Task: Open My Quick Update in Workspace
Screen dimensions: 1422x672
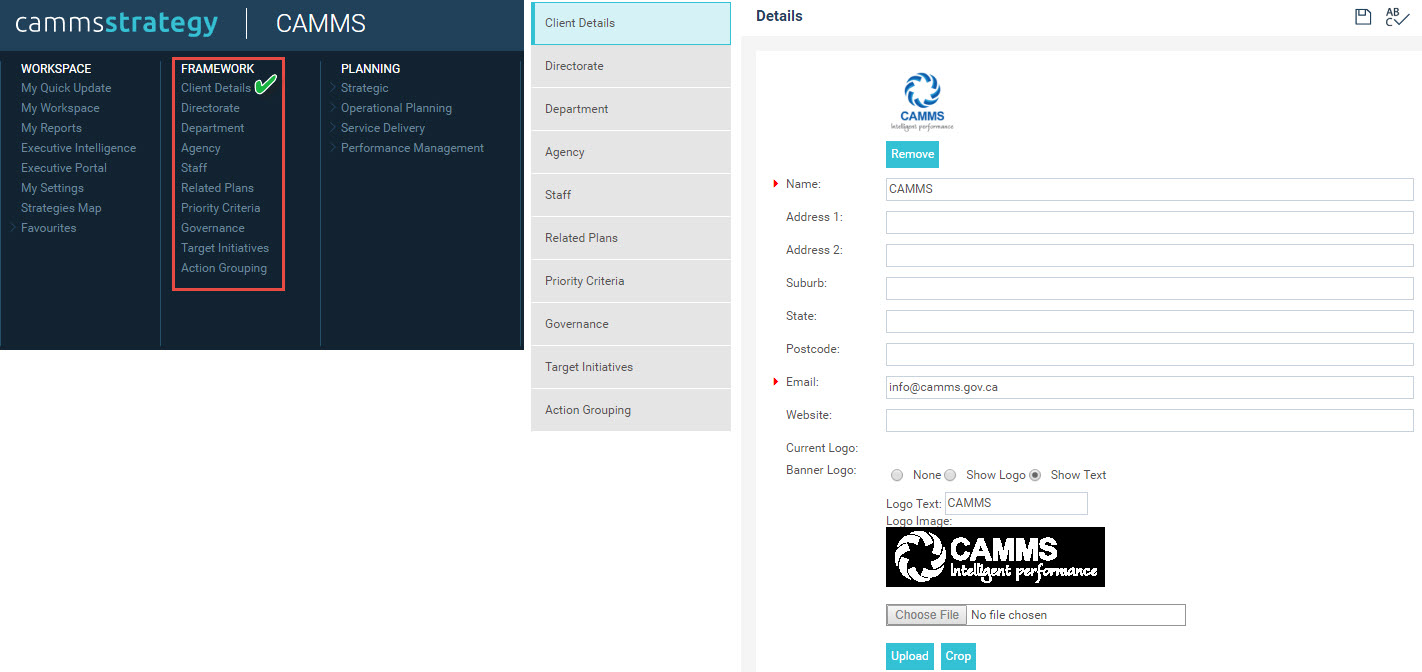Action: pyautogui.click(x=66, y=88)
